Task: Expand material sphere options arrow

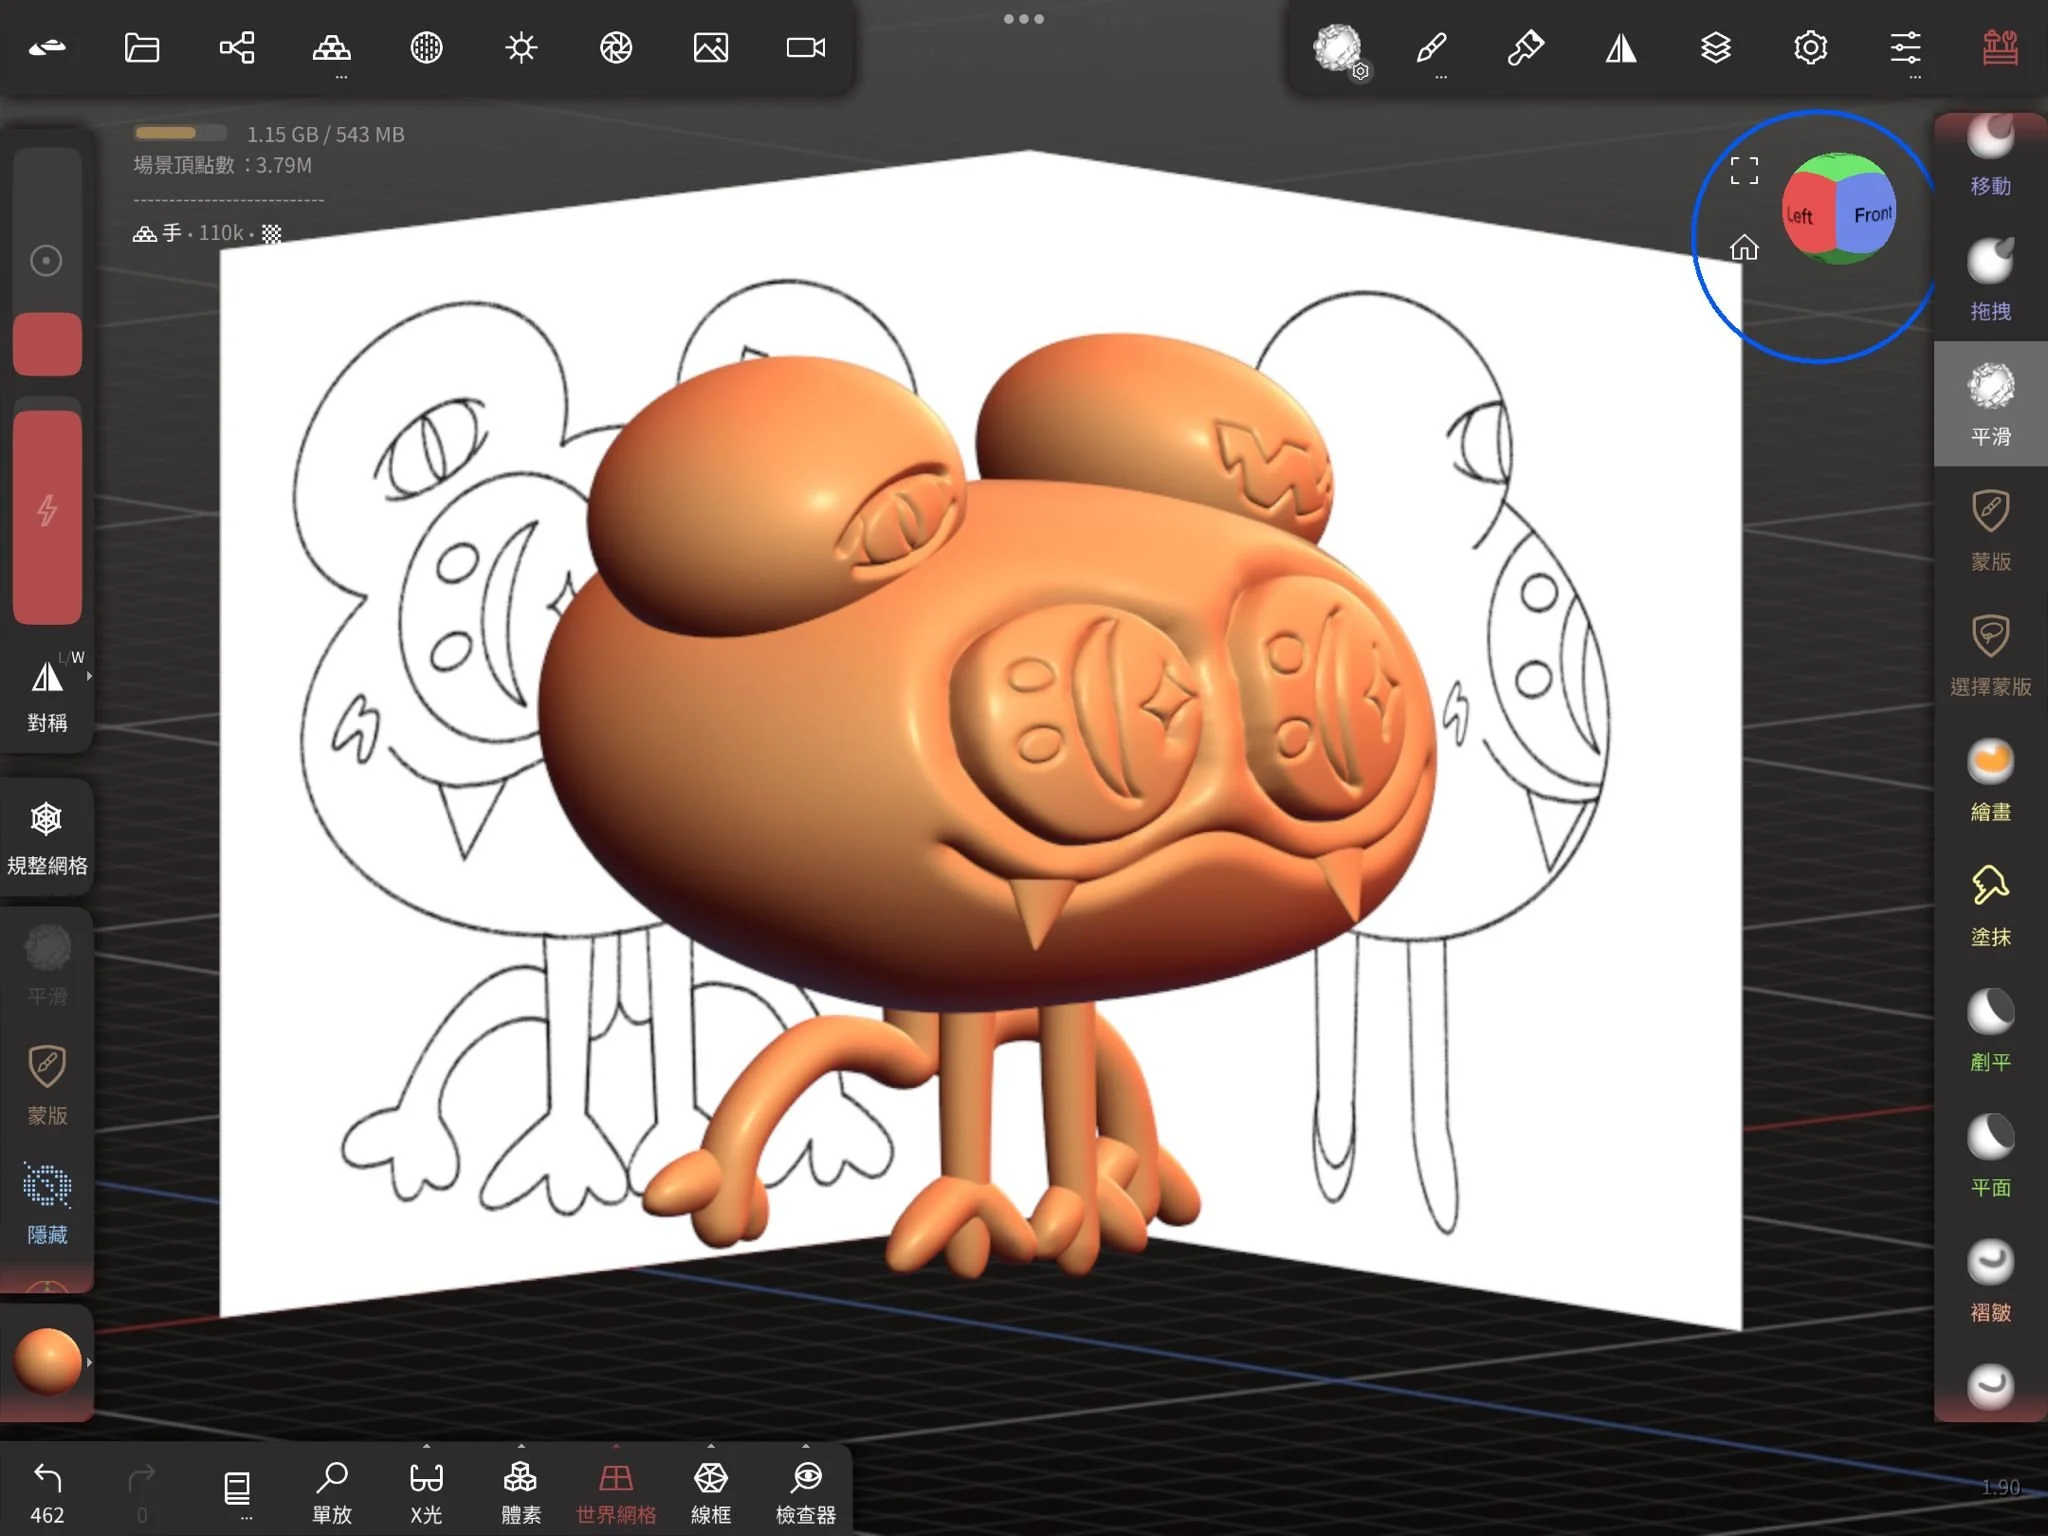Action: 90,1362
